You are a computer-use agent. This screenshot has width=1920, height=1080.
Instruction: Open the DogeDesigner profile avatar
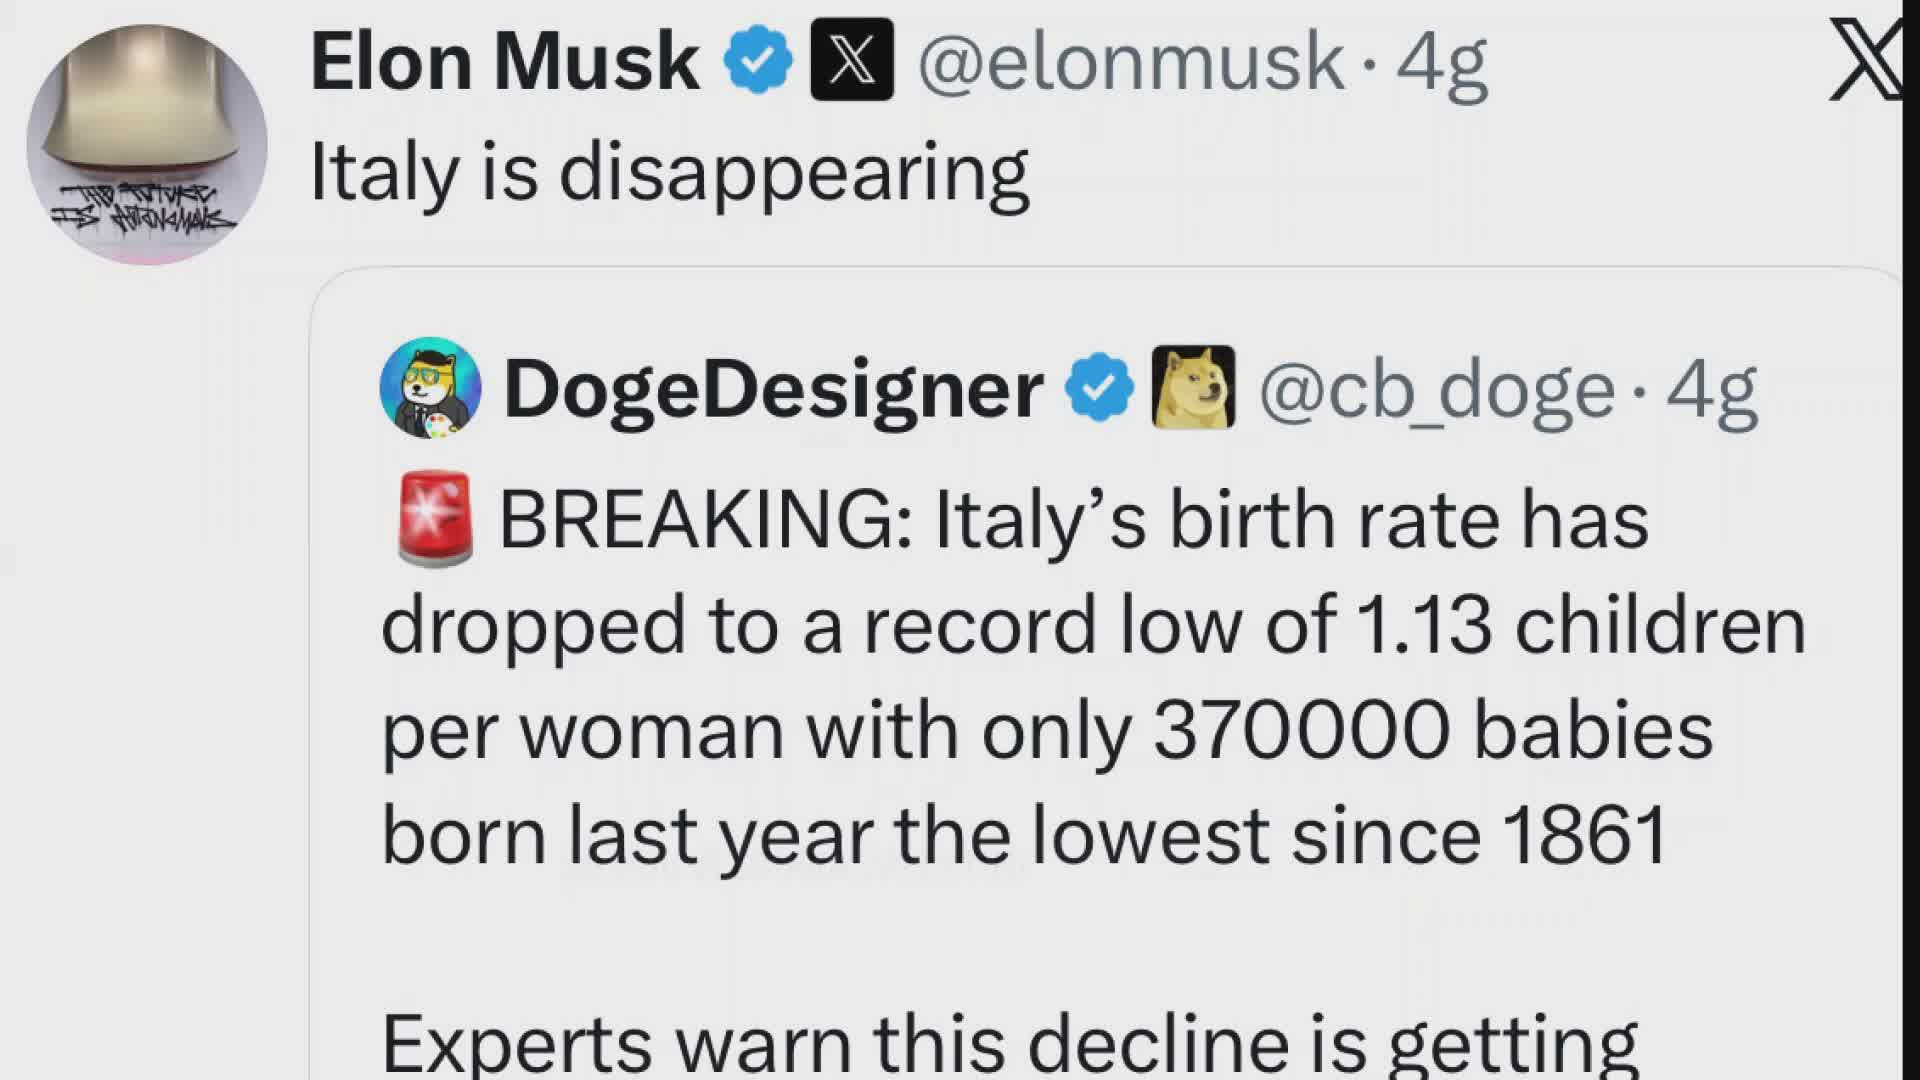(430, 388)
